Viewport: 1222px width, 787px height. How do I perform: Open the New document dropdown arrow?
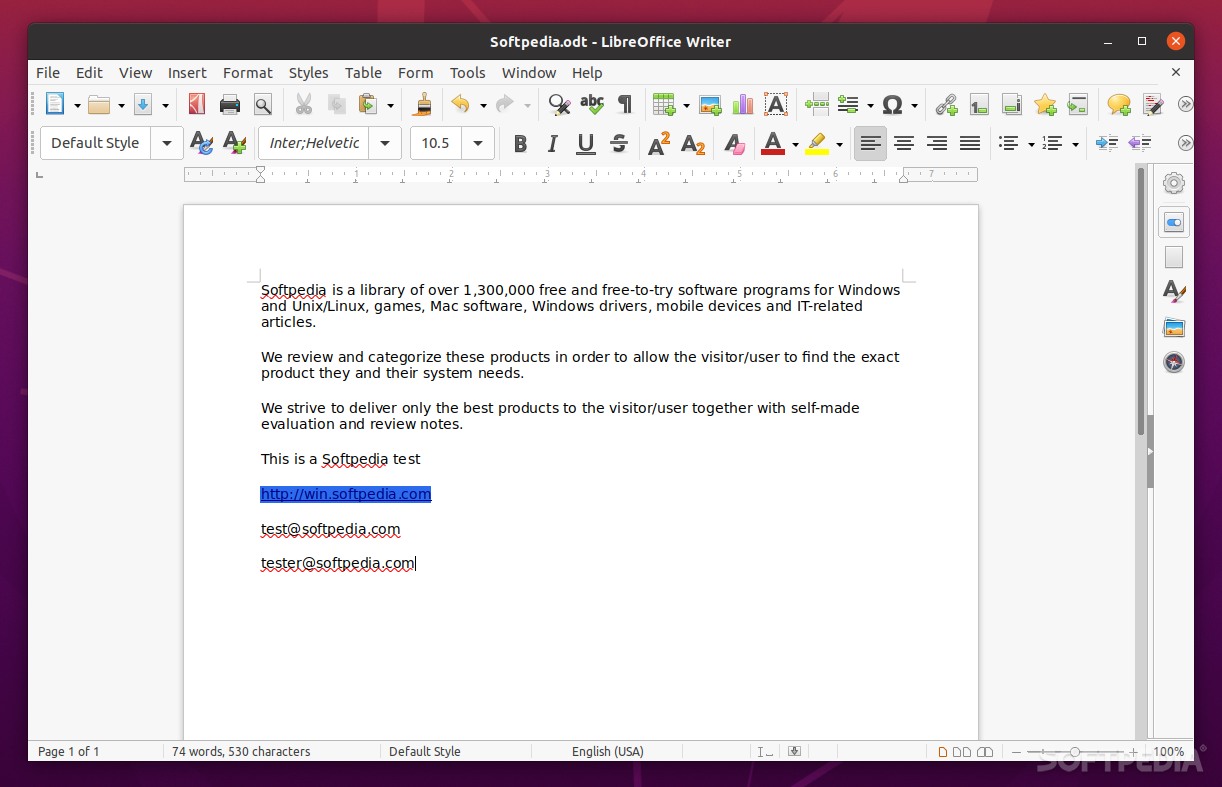click(x=77, y=105)
